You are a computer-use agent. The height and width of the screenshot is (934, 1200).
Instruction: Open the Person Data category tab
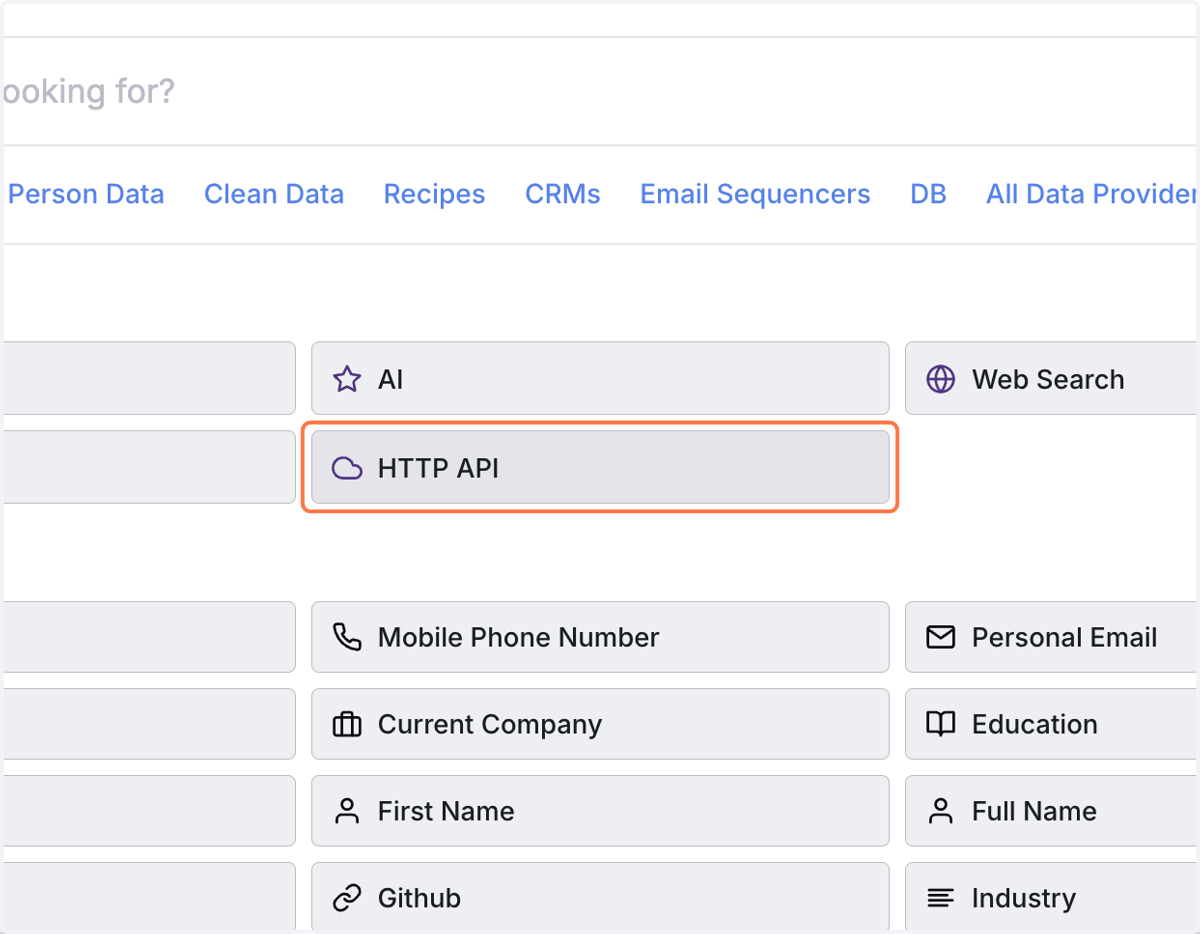pos(86,194)
